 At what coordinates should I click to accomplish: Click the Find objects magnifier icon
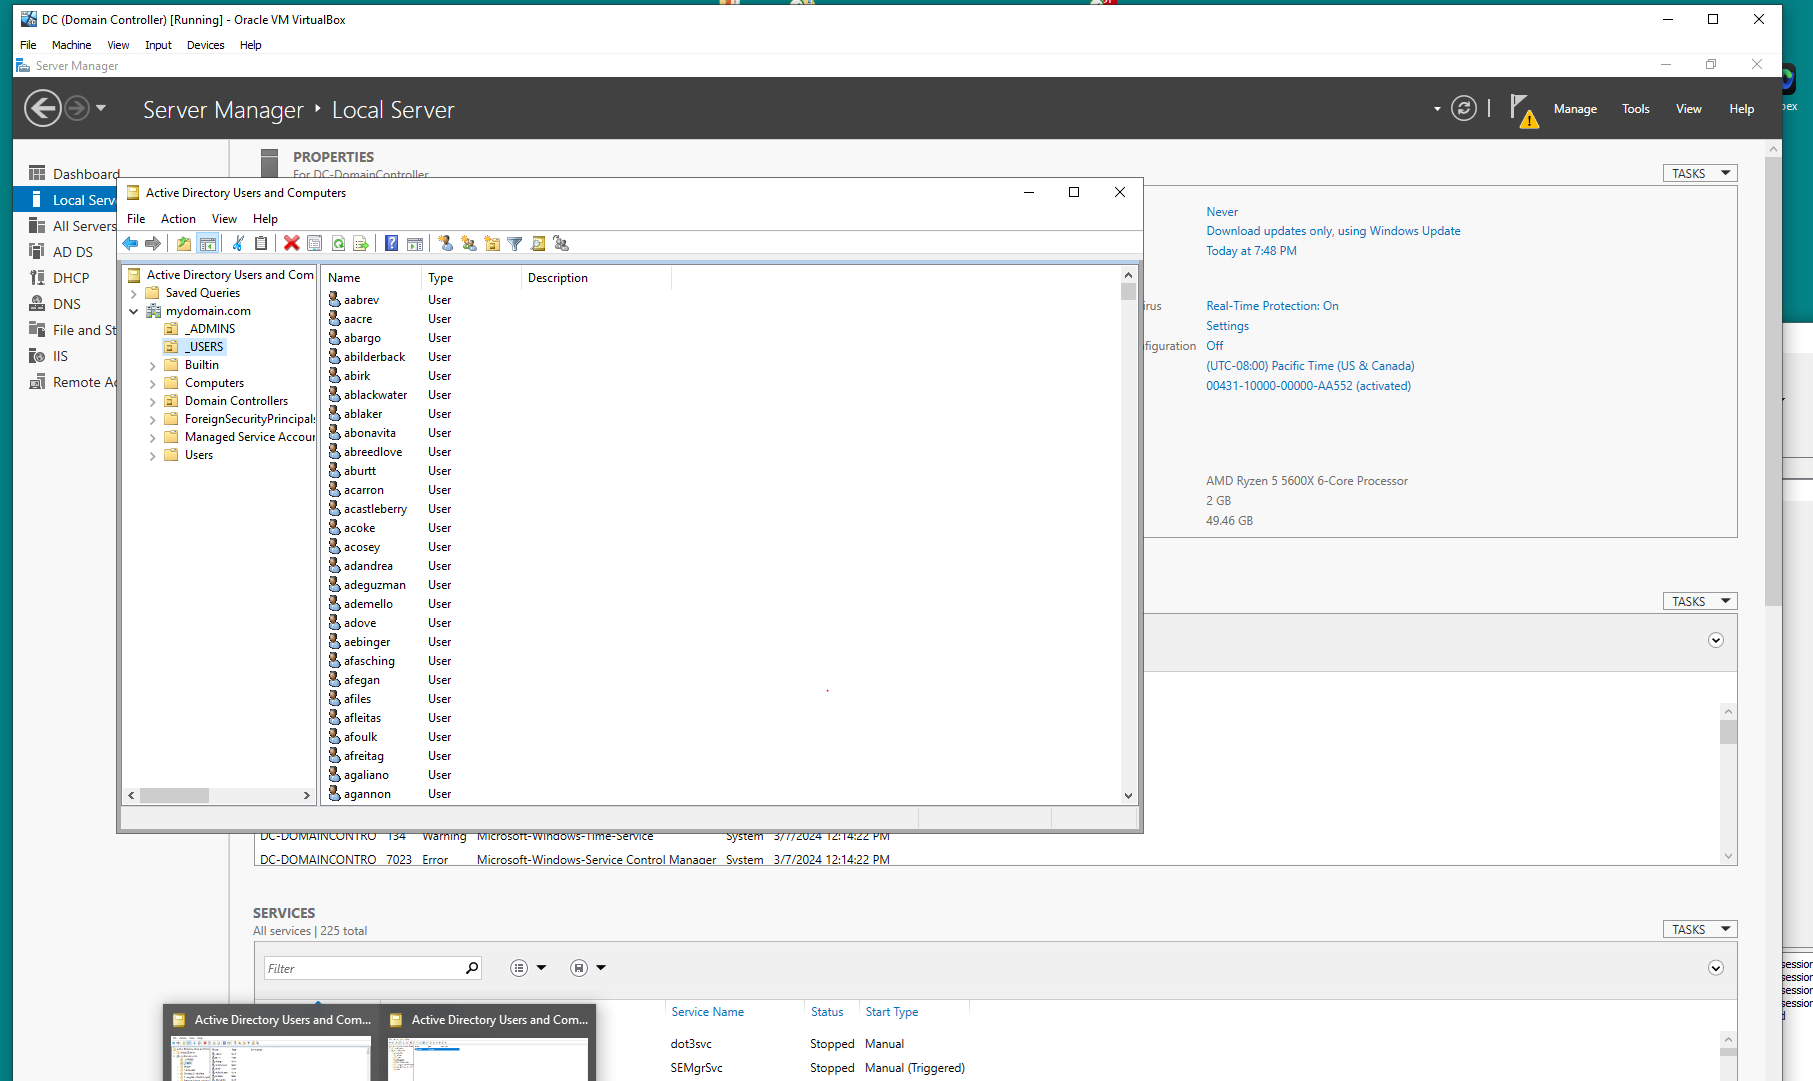538,243
